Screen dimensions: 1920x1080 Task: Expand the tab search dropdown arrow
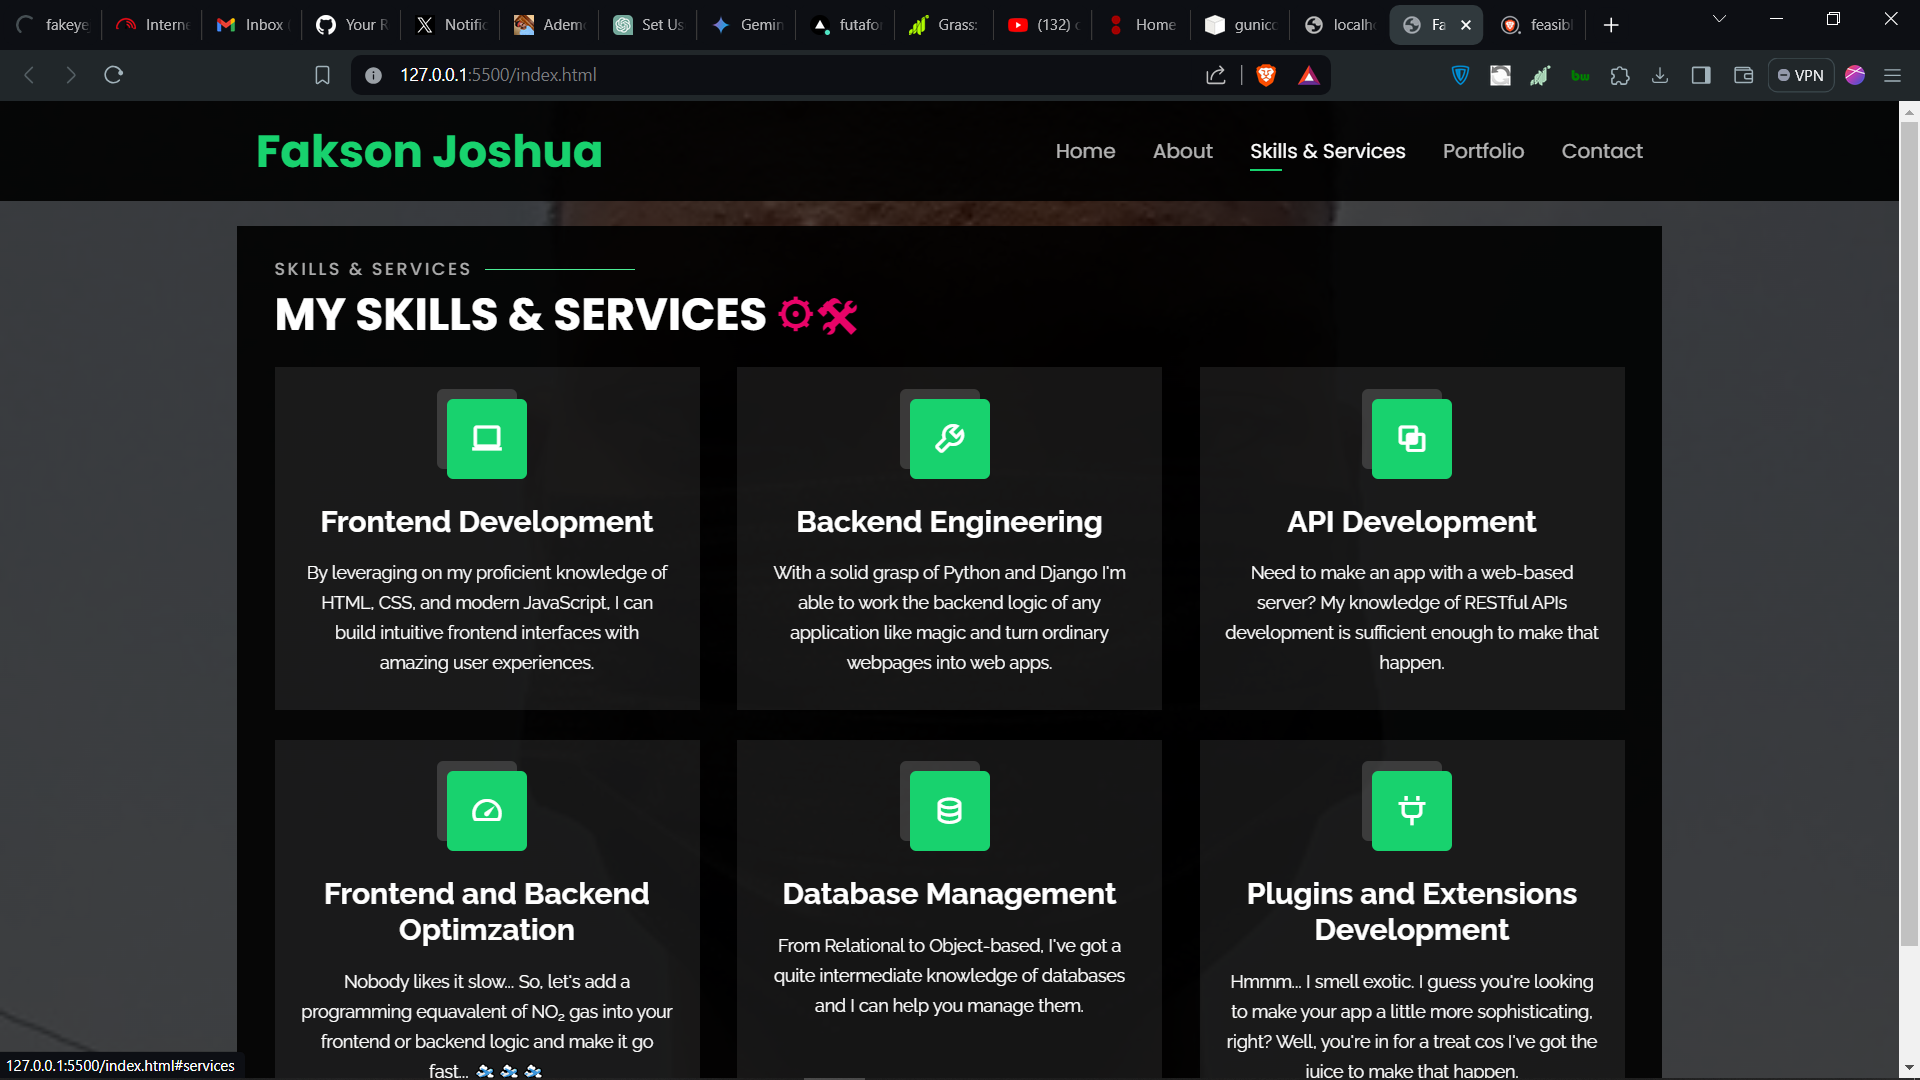(1719, 19)
